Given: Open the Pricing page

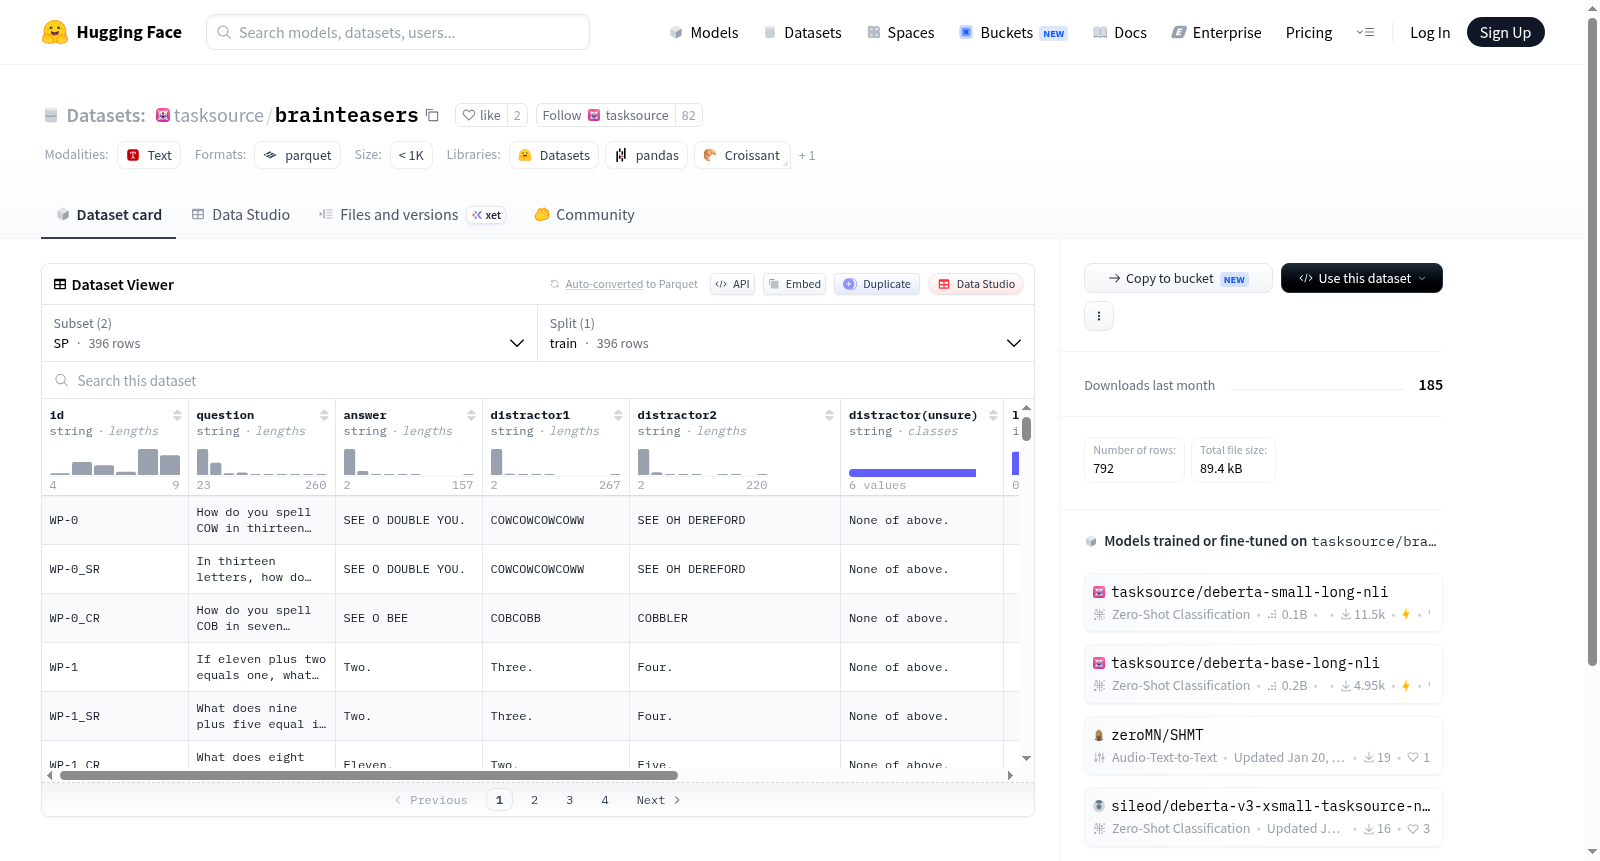Looking at the screenshot, I should coord(1309,32).
